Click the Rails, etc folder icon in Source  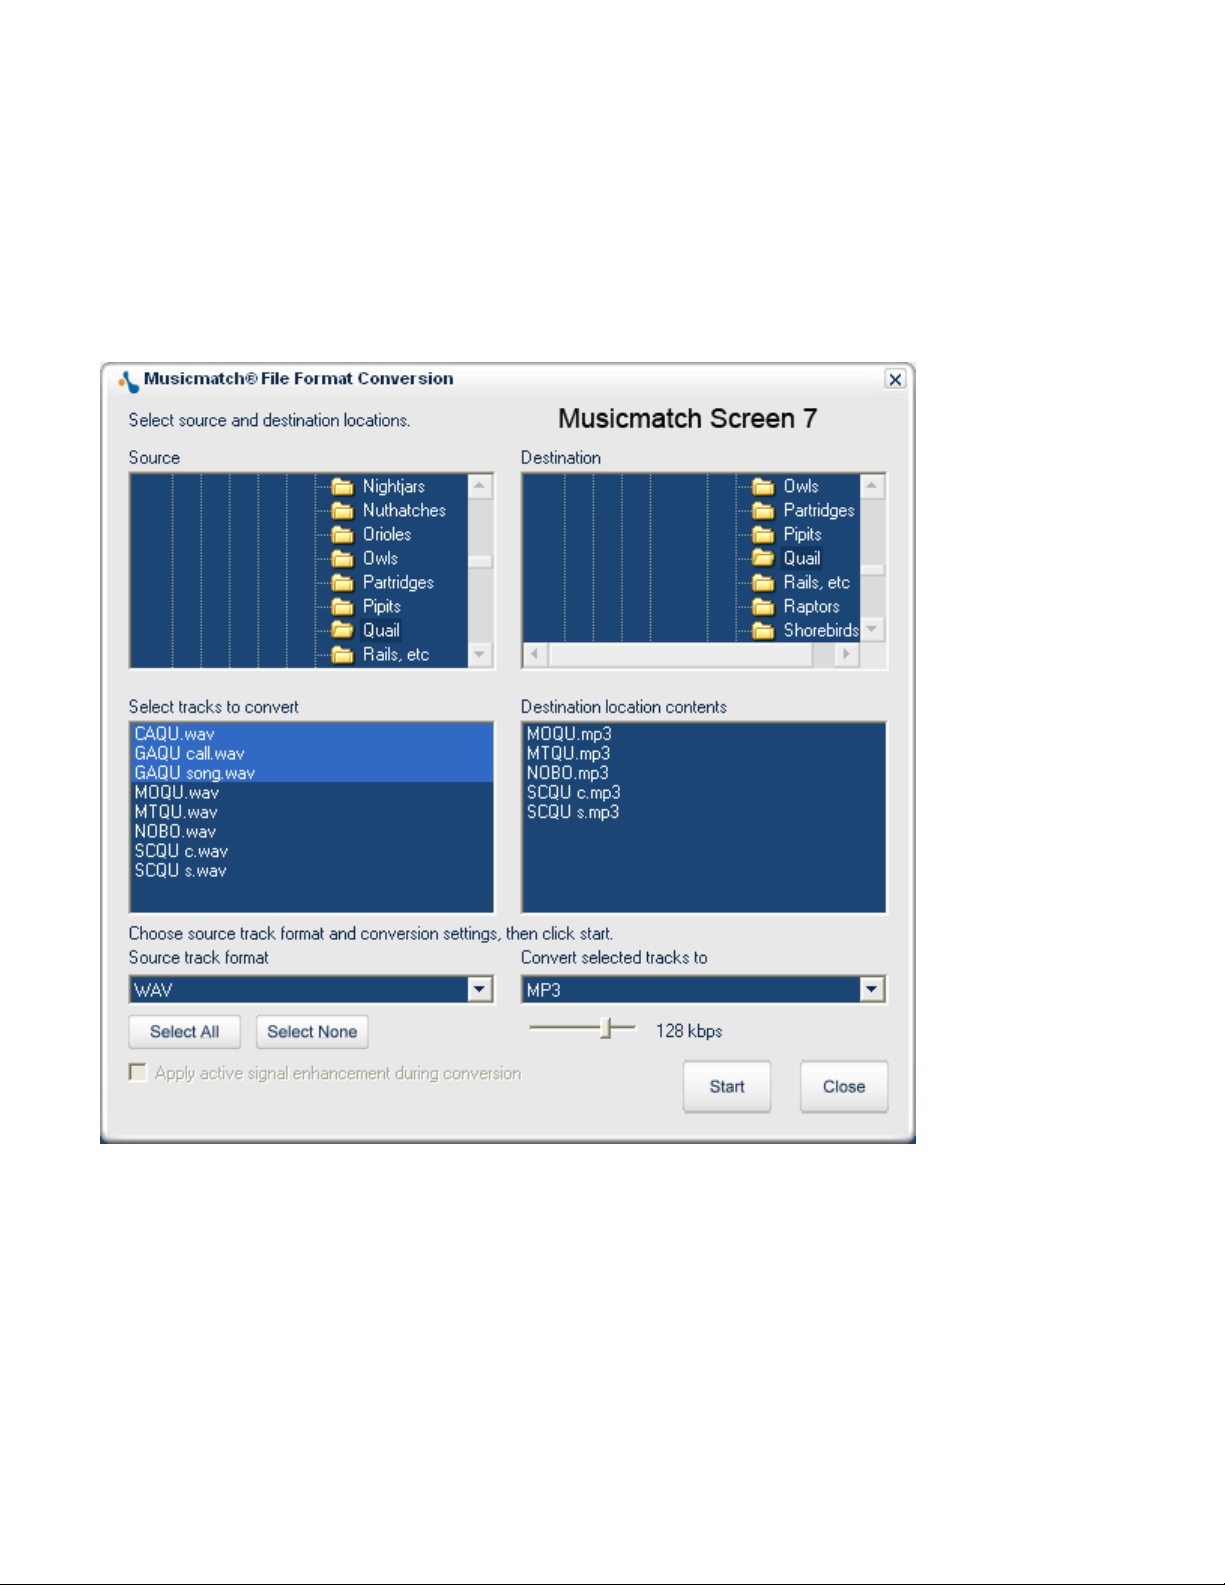[343, 655]
